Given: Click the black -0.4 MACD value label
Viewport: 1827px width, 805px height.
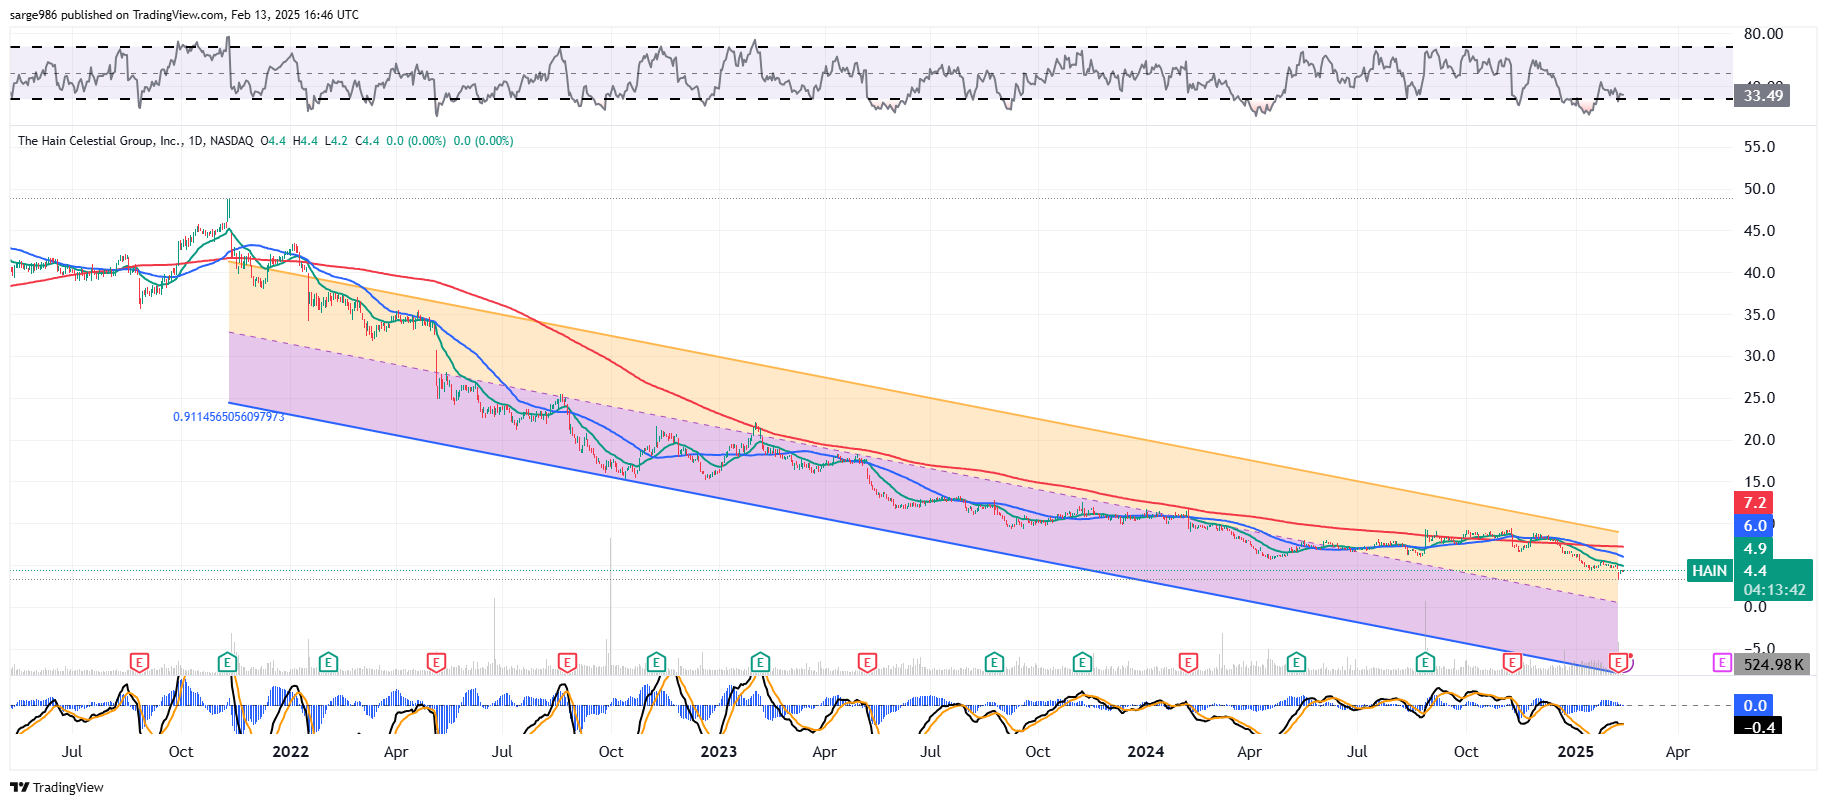Looking at the screenshot, I should (1759, 727).
